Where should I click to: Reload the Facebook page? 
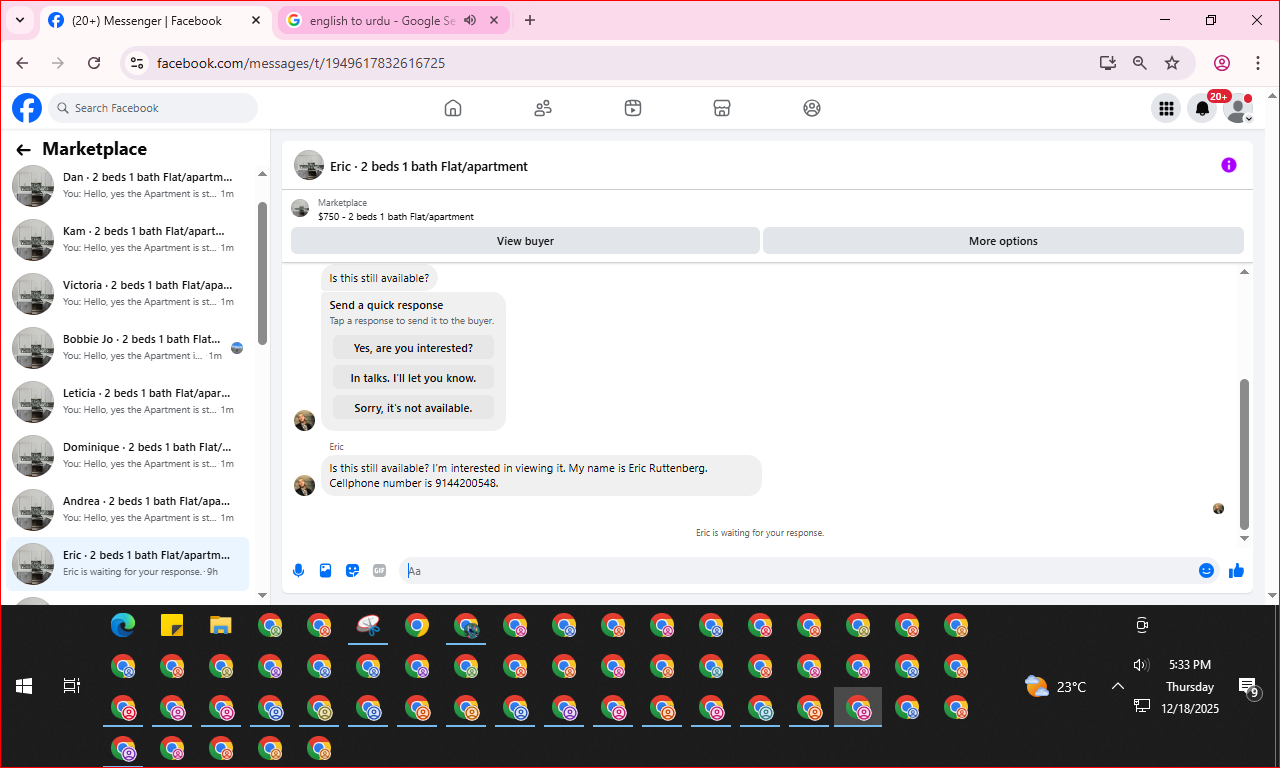click(94, 63)
